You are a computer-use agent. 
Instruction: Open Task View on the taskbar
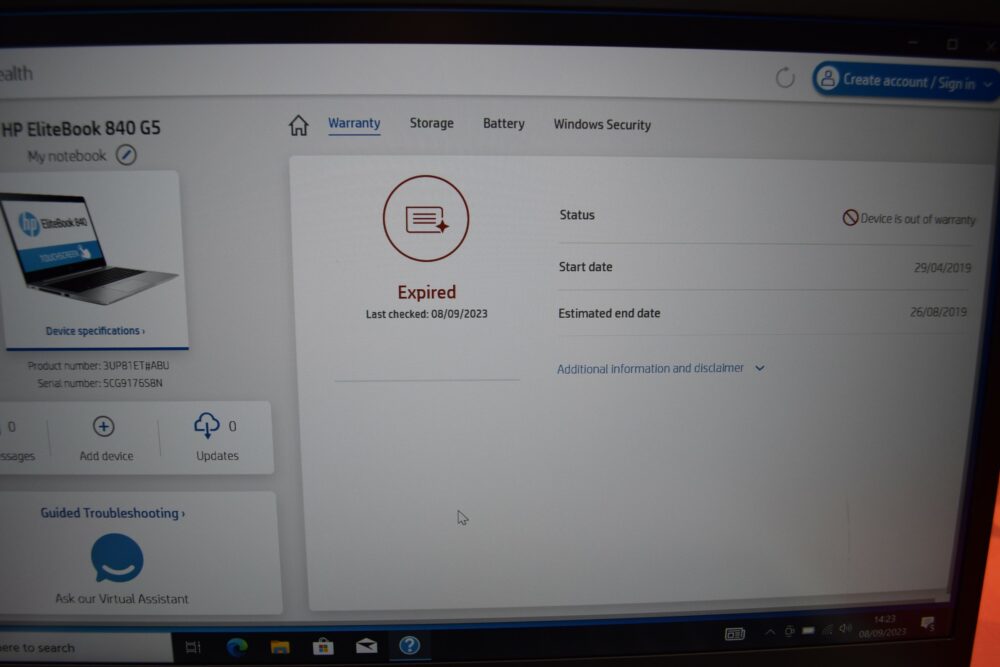click(193, 648)
